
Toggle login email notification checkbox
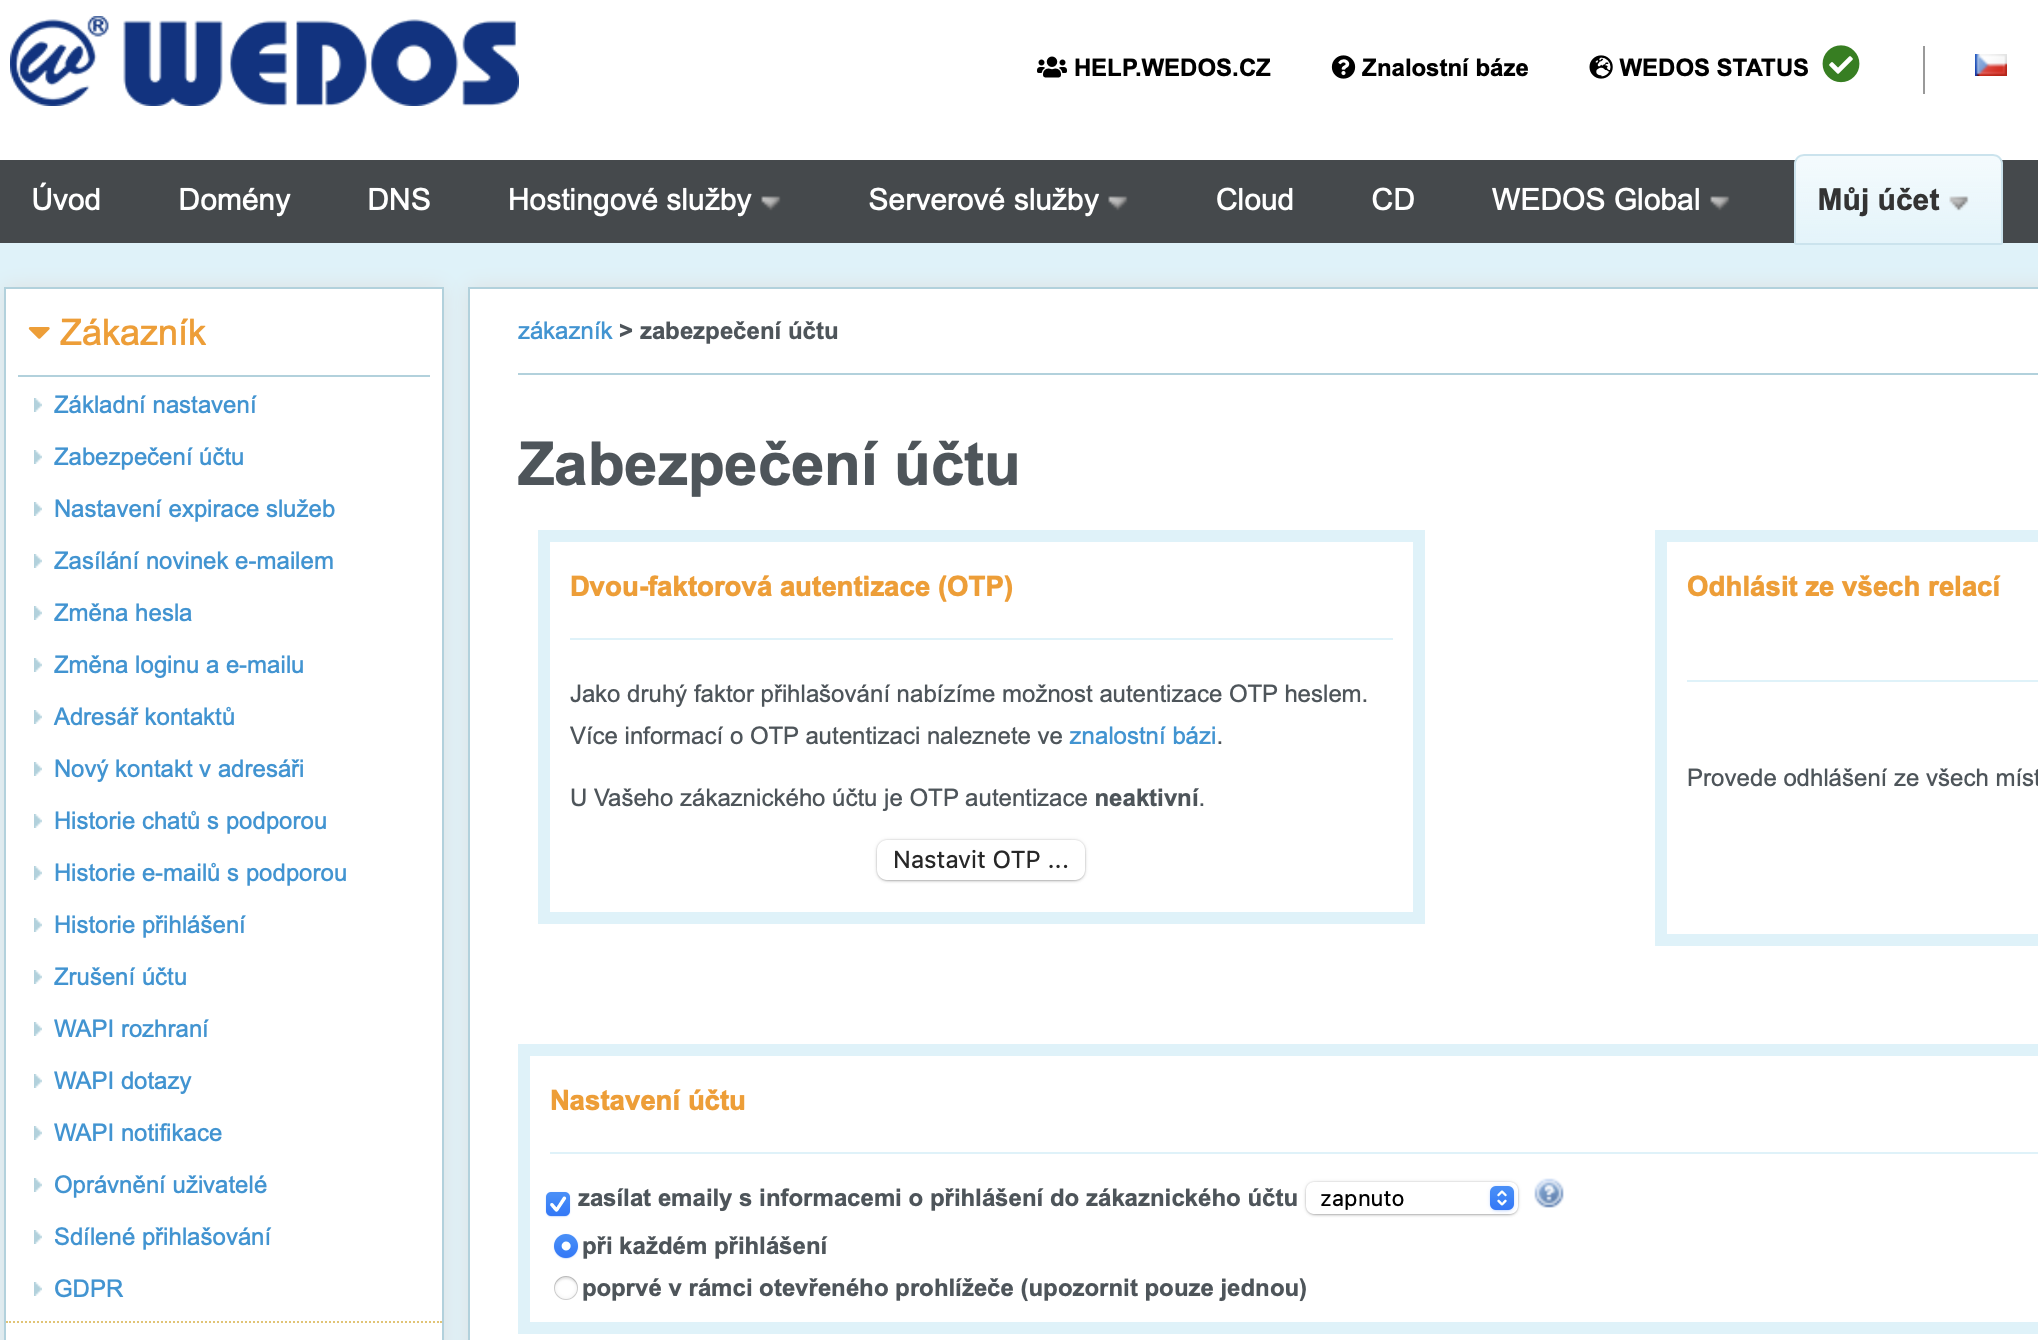(558, 1203)
